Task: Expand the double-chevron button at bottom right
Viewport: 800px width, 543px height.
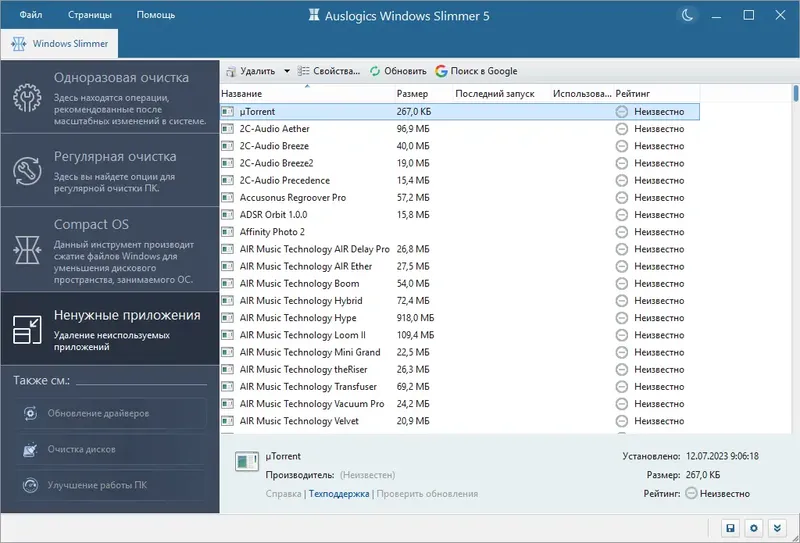Action: point(778,528)
